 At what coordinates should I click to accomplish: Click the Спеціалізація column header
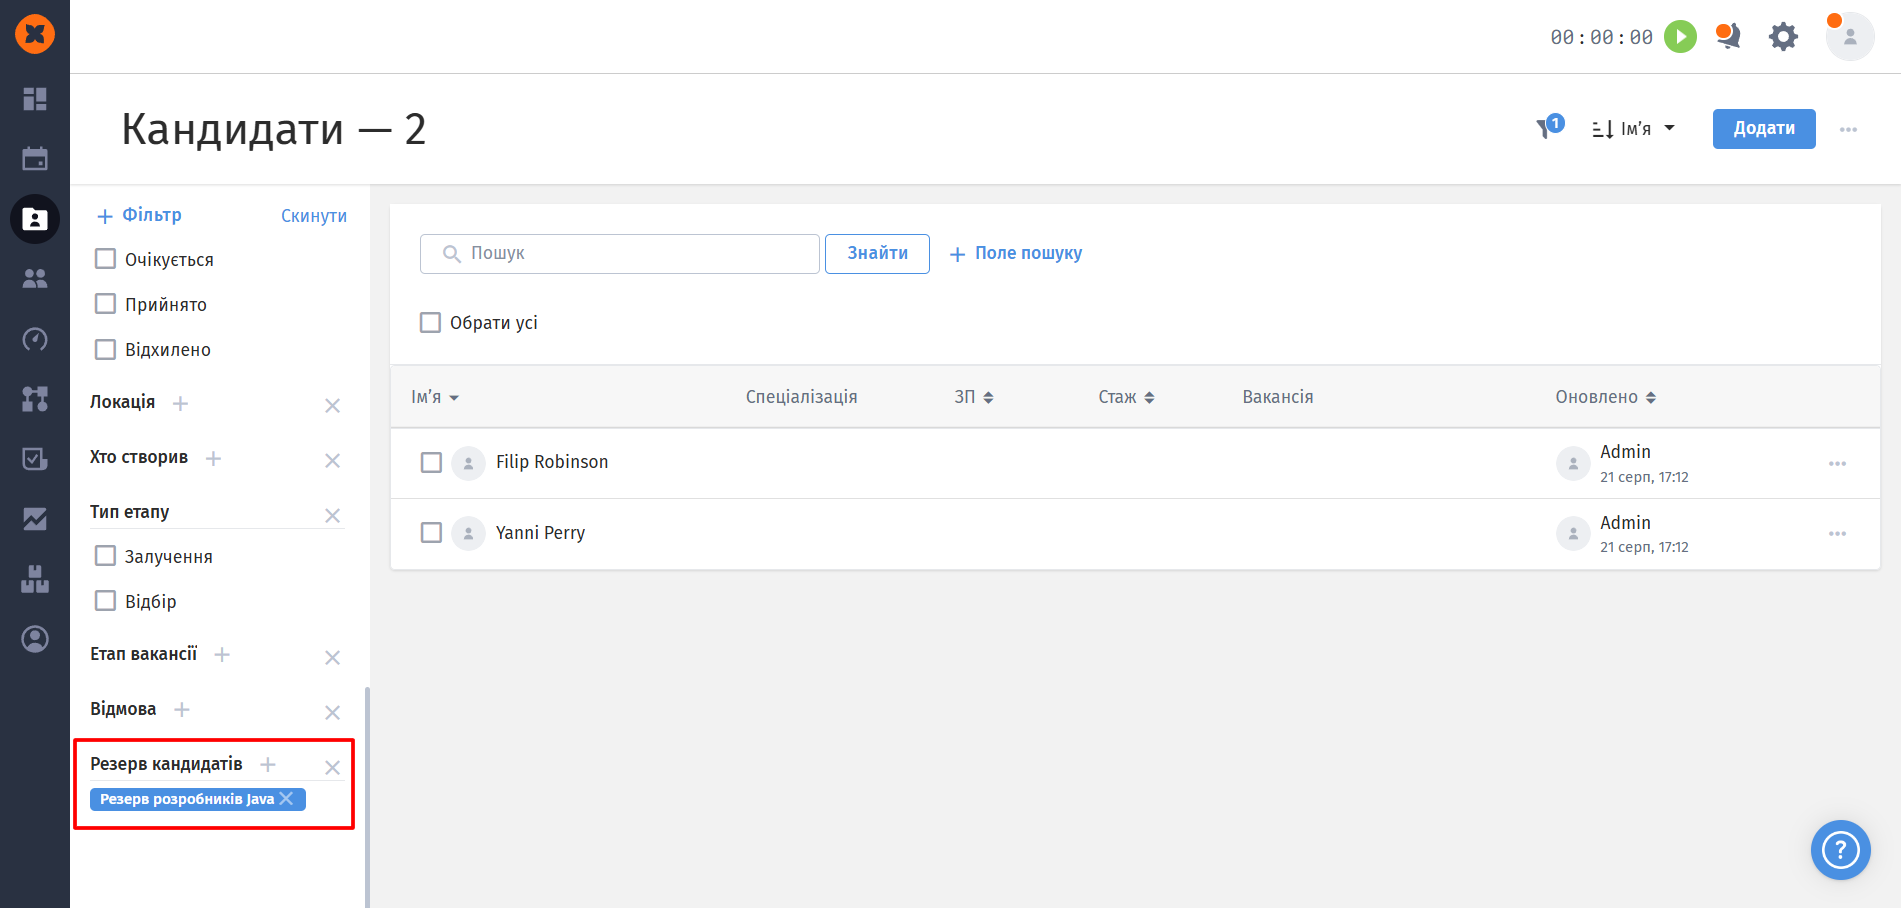(802, 397)
